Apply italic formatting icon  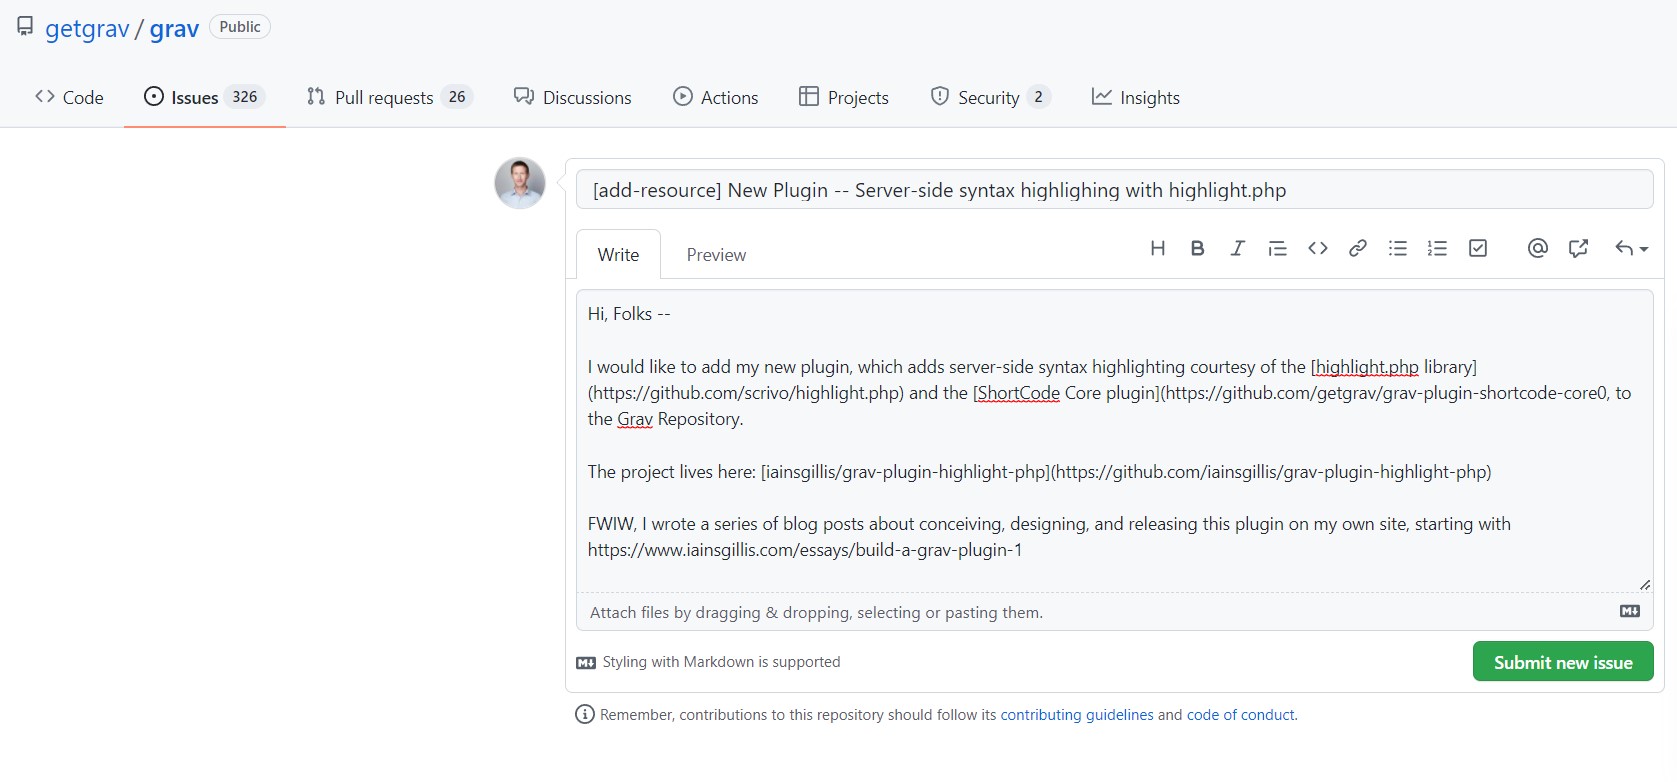tap(1237, 248)
